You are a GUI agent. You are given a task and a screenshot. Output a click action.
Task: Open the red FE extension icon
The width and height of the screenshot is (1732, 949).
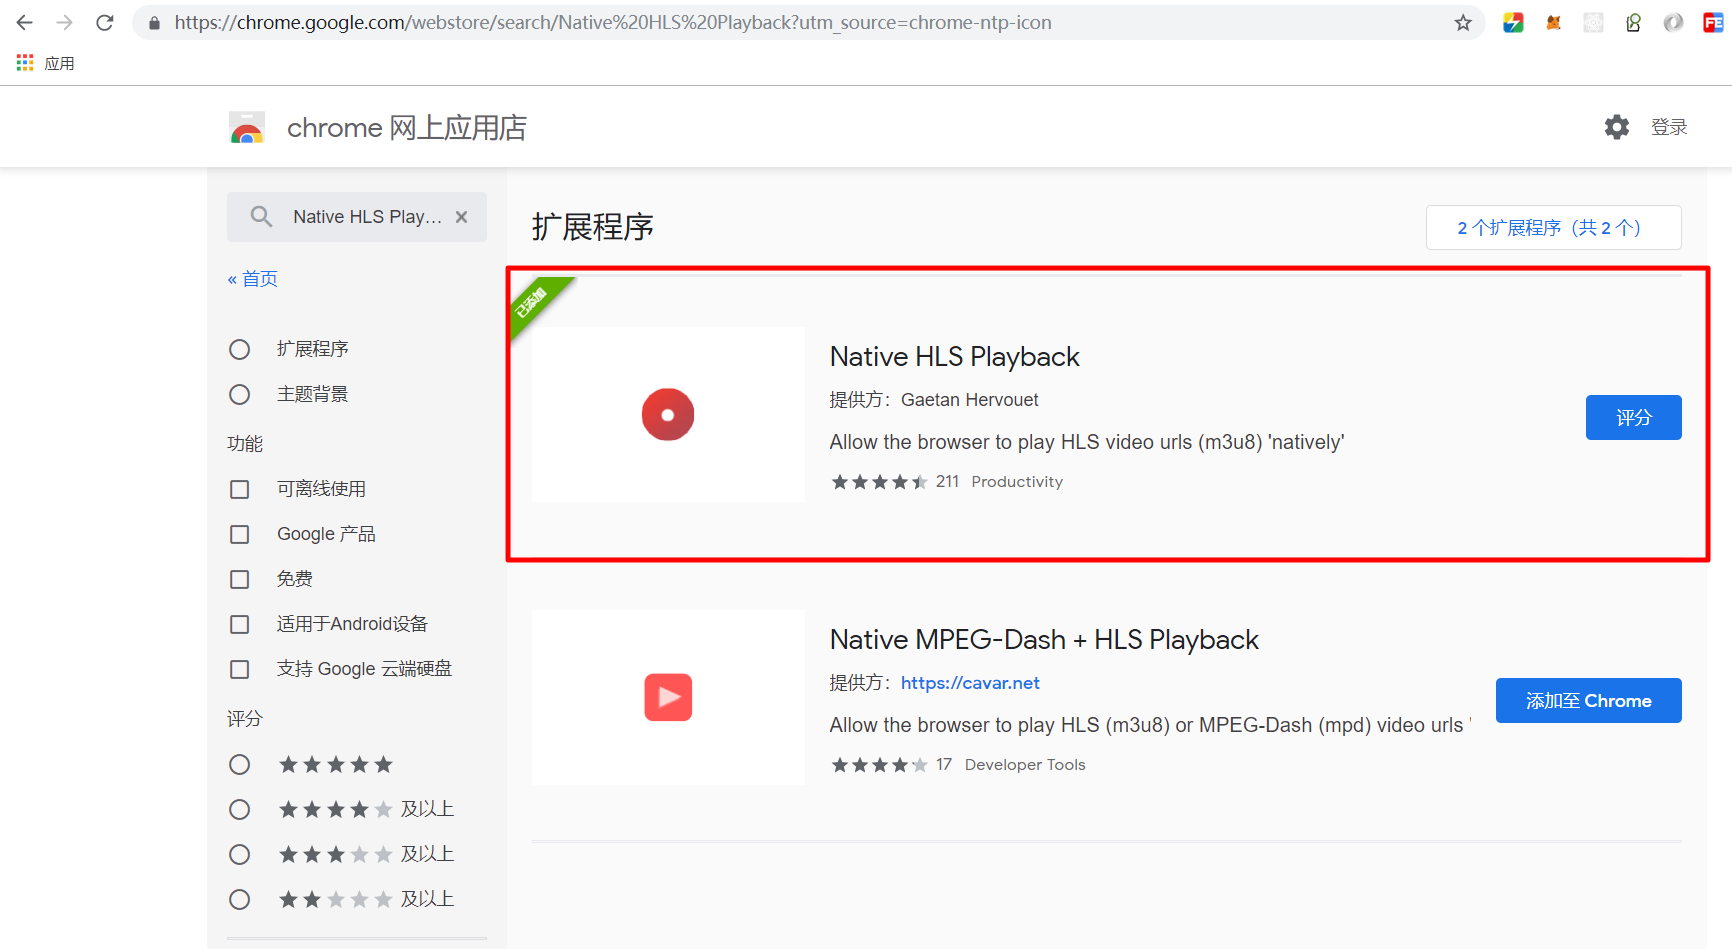coord(1713,22)
